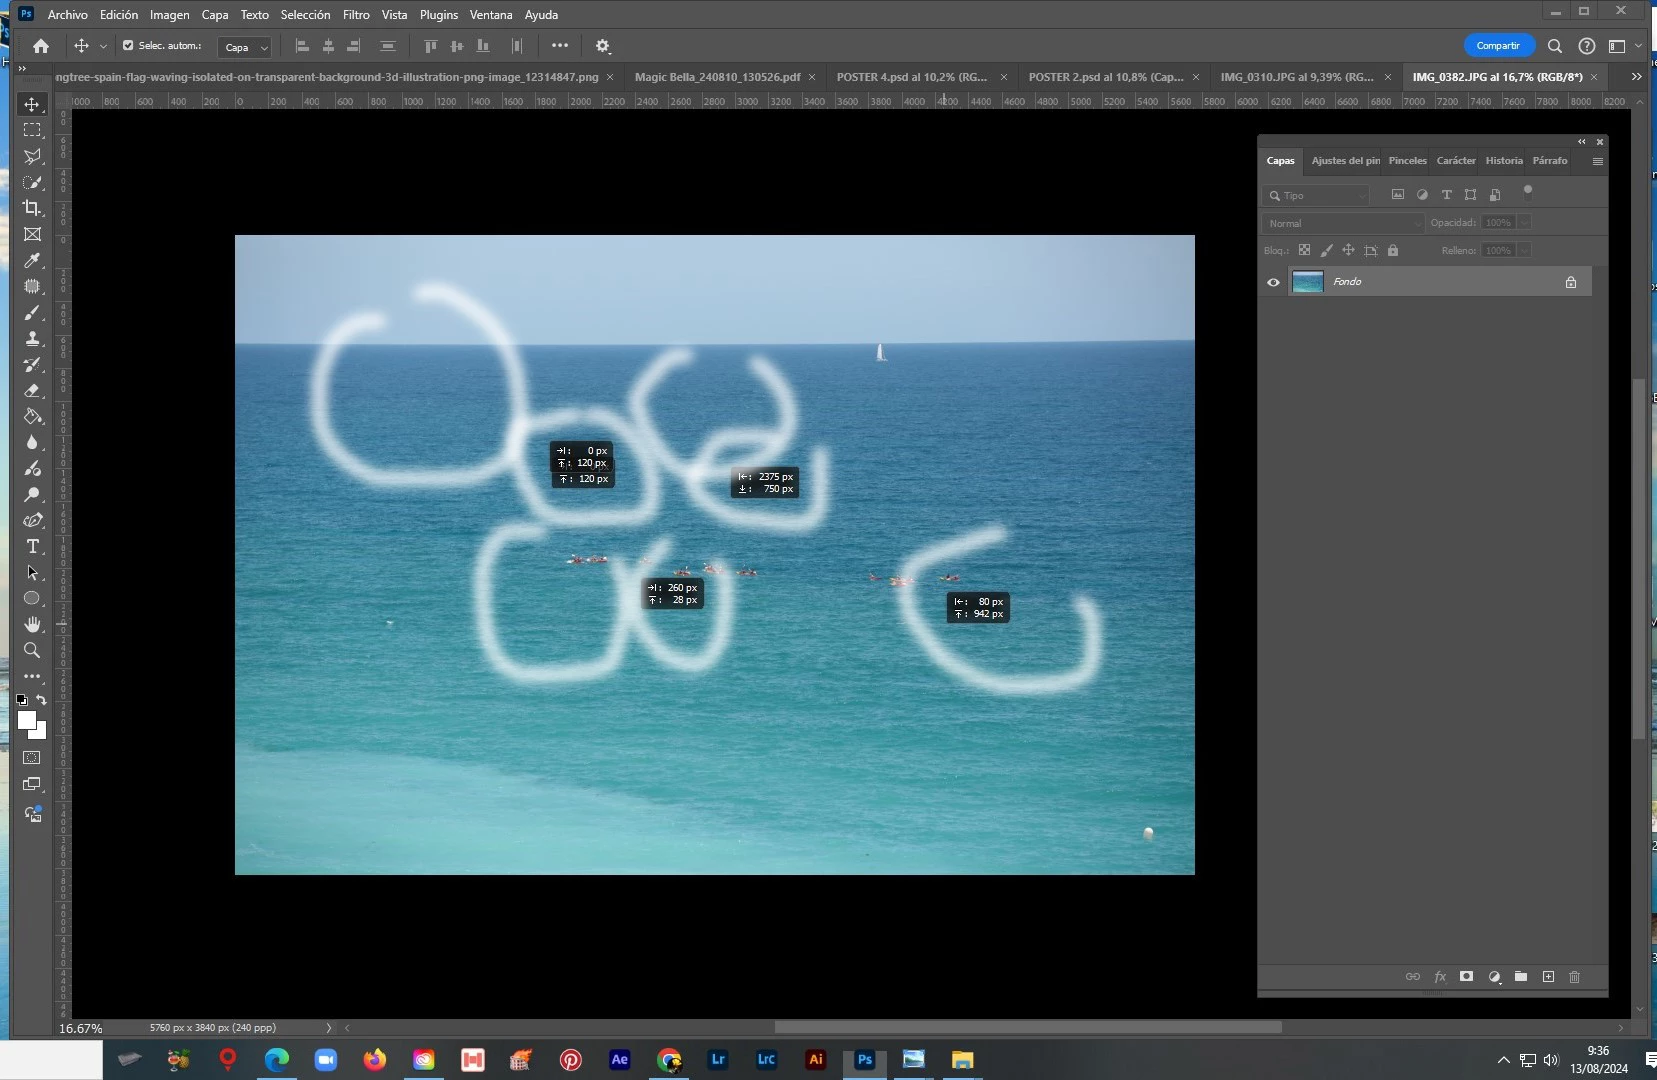The height and width of the screenshot is (1080, 1657).
Task: Select the Crop tool
Action: (x=32, y=208)
